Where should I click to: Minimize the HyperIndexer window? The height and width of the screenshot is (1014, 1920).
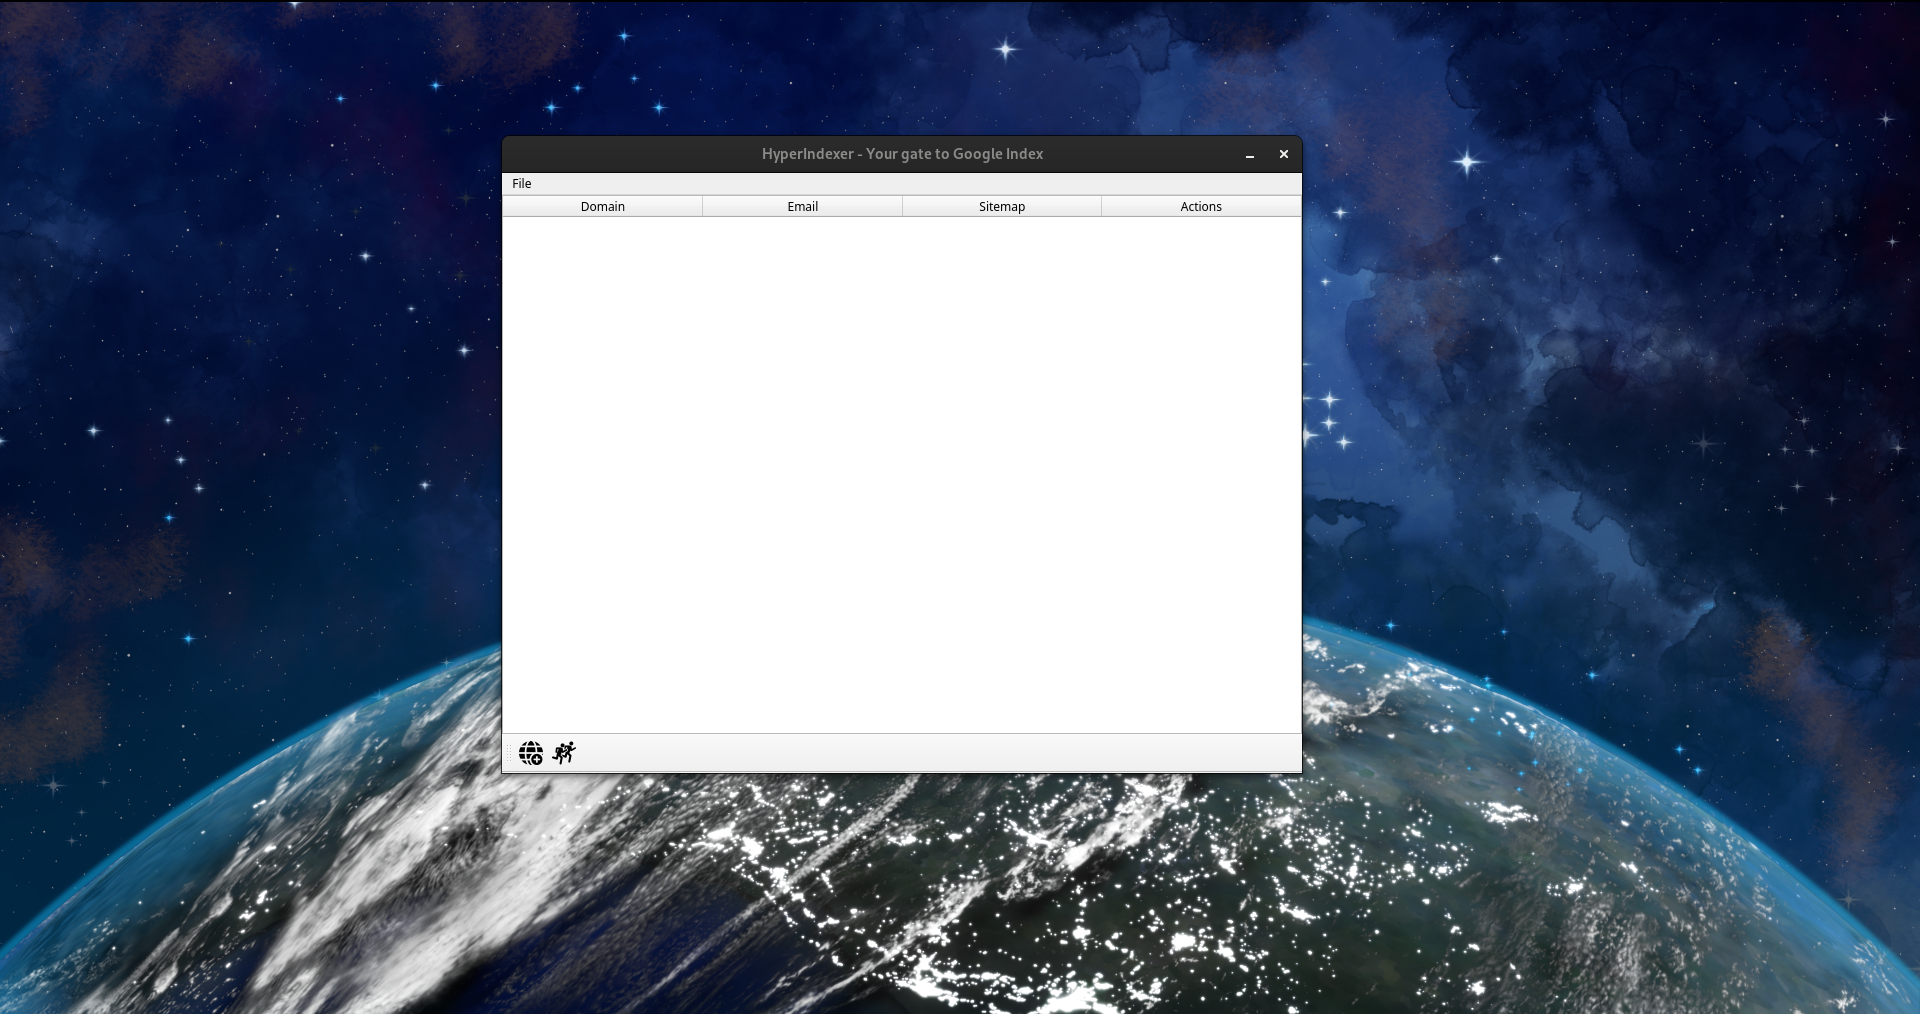(x=1250, y=154)
